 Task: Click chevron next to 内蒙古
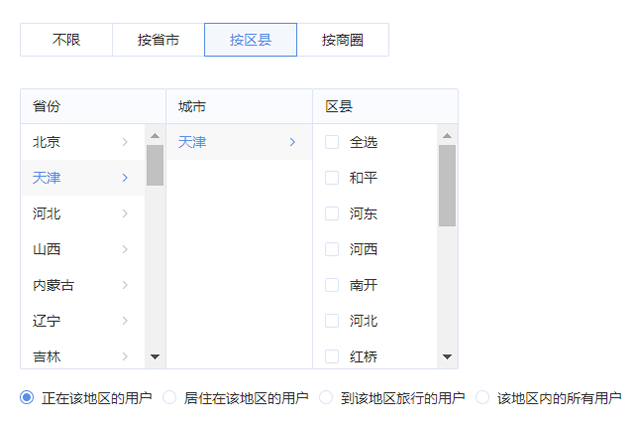pyautogui.click(x=125, y=285)
